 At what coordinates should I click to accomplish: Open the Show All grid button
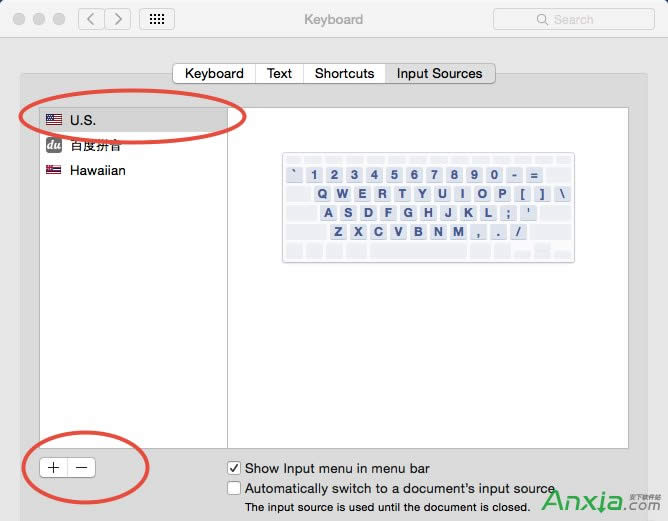(x=157, y=19)
